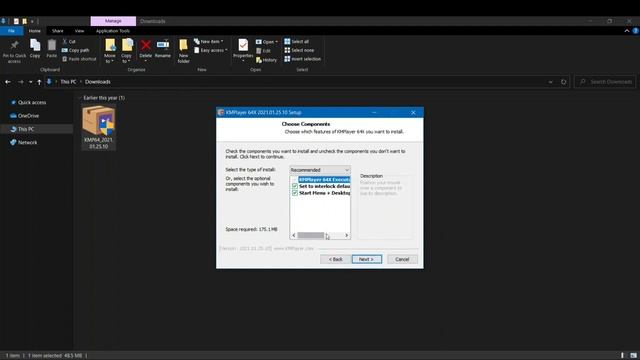The image size is (640, 360).
Task: Cancel the KMPlayer setup
Action: (402, 259)
